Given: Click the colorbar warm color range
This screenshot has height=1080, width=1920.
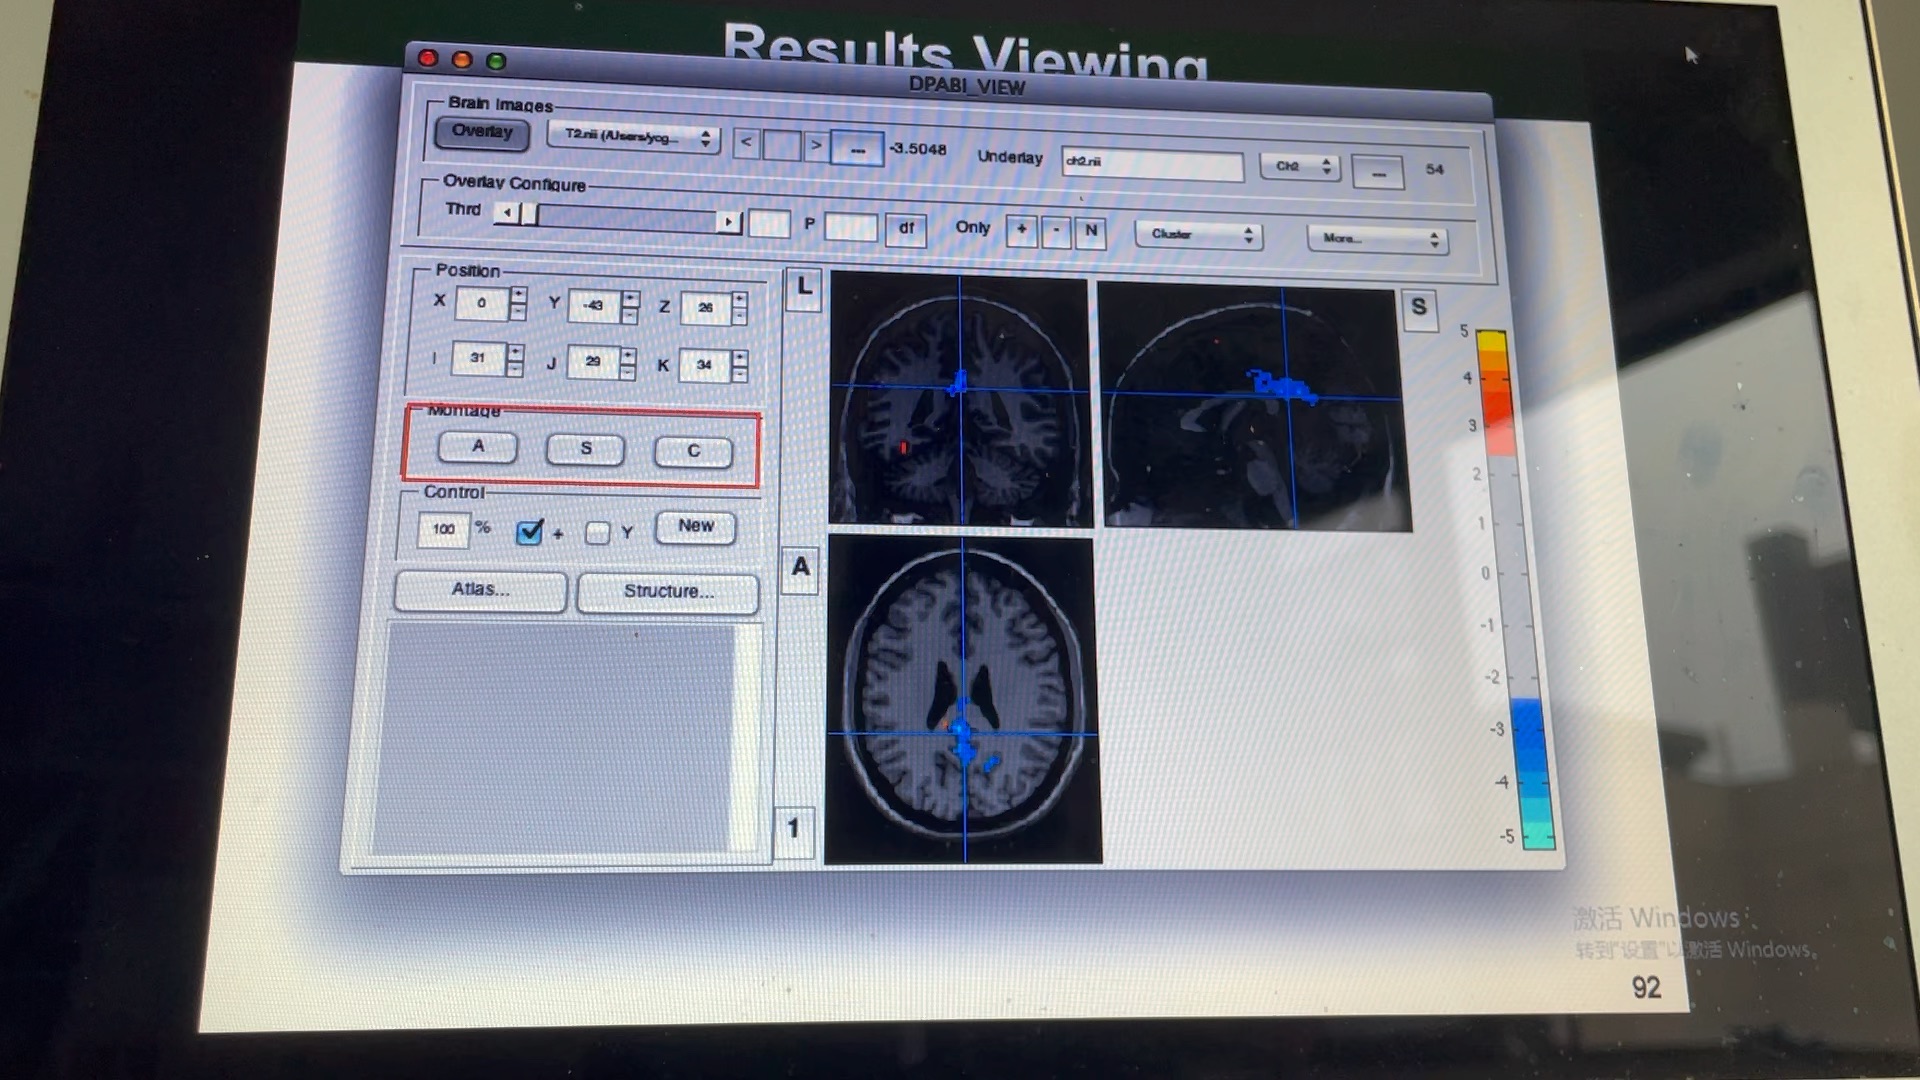Looking at the screenshot, I should coord(1494,393).
